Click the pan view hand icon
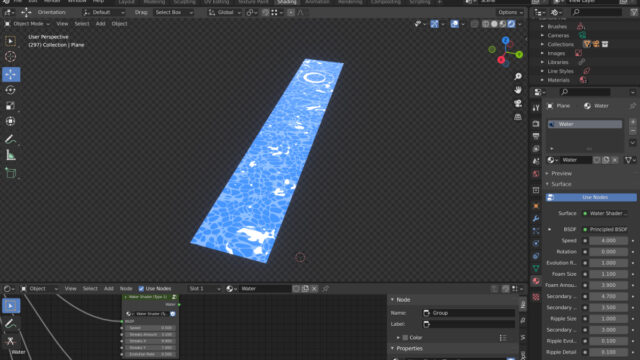Image resolution: width=640 pixels, height=360 pixels. point(518,90)
